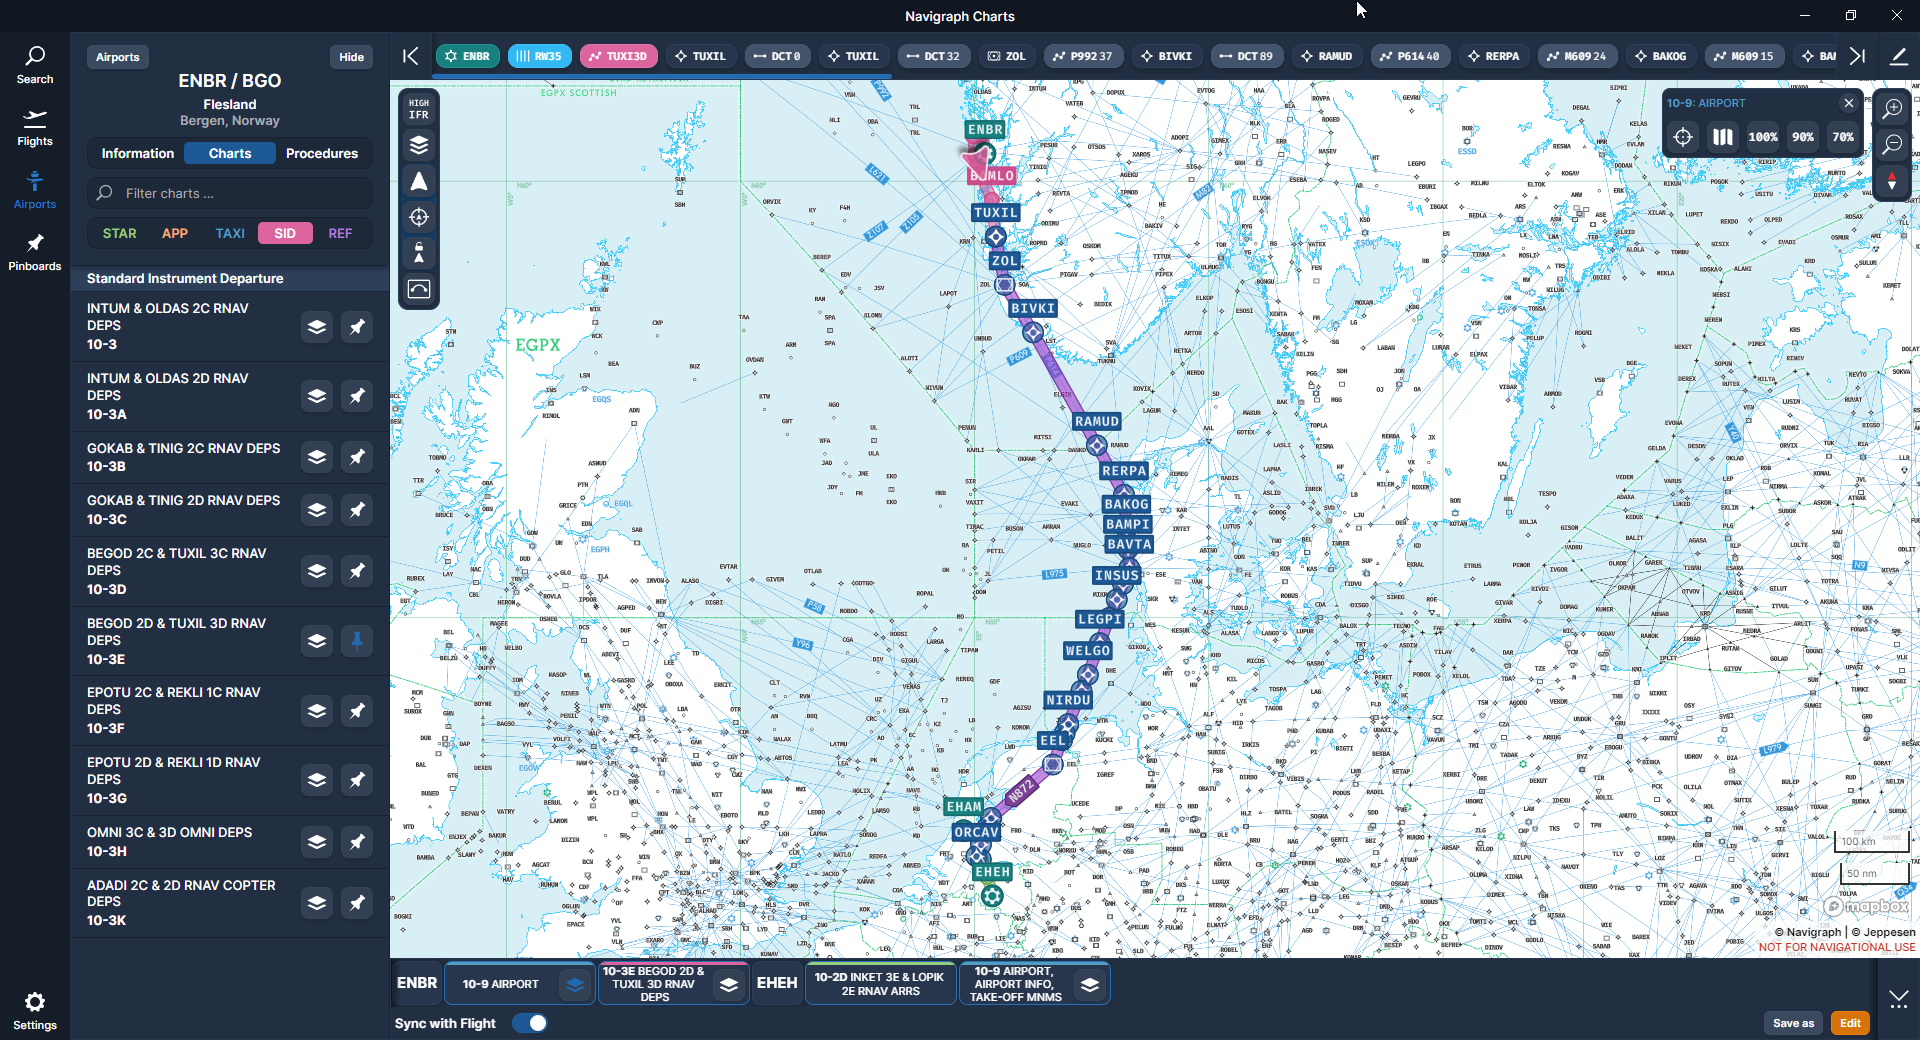The width and height of the screenshot is (1920, 1040).
Task: Open the map layers panel
Action: tap(419, 146)
